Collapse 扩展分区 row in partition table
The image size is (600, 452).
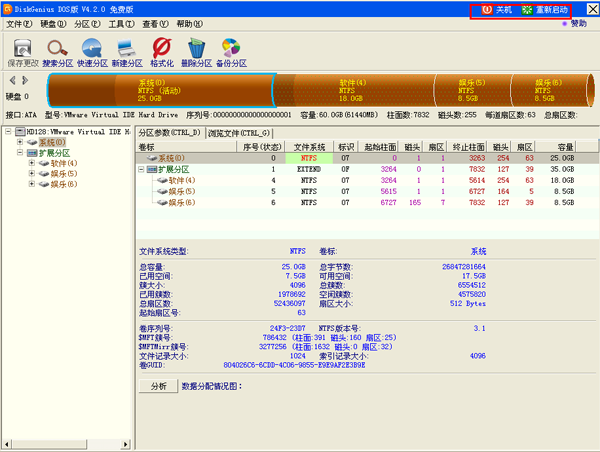click(141, 169)
